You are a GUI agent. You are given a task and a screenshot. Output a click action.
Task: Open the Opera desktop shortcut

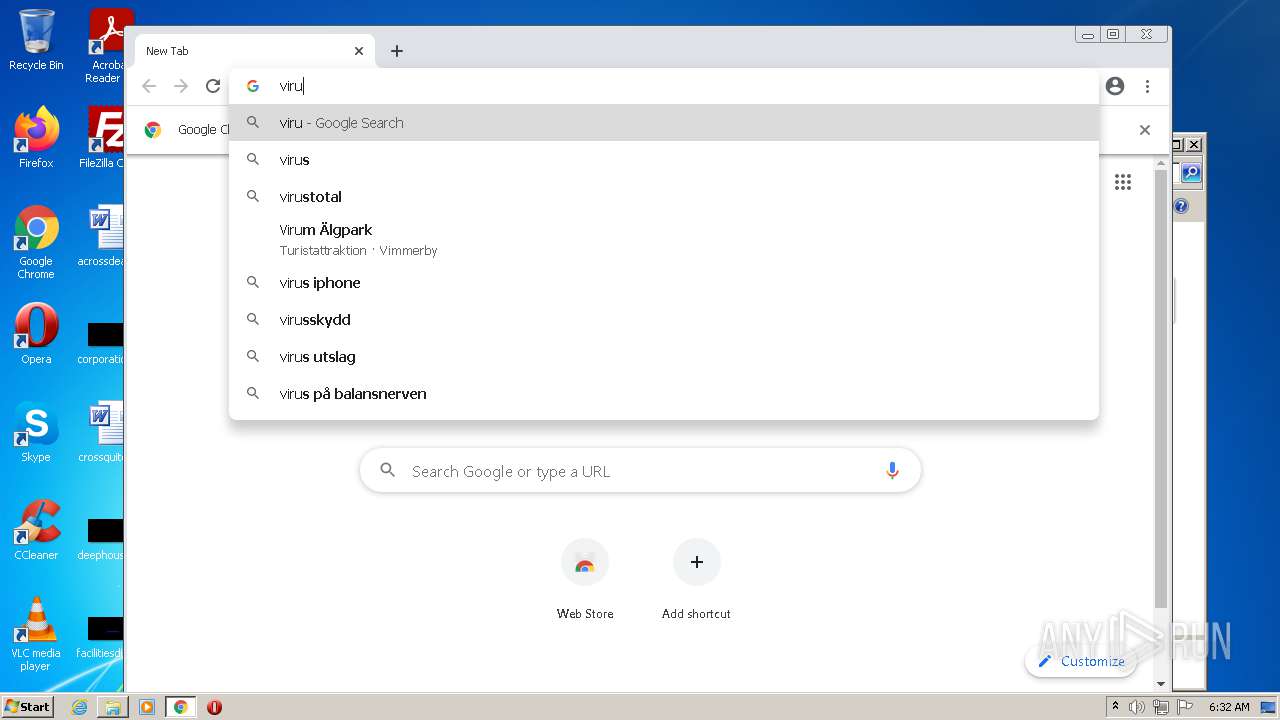point(36,334)
